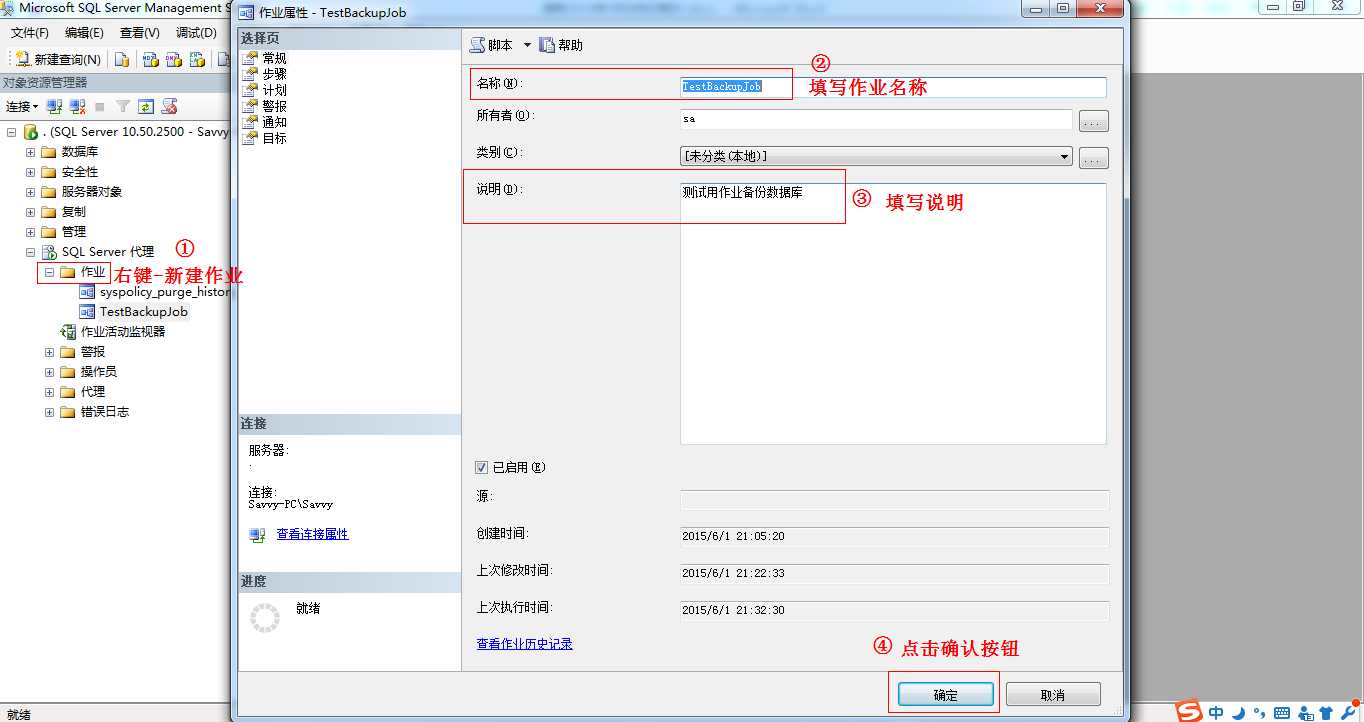Click the server node database icon

point(30,132)
